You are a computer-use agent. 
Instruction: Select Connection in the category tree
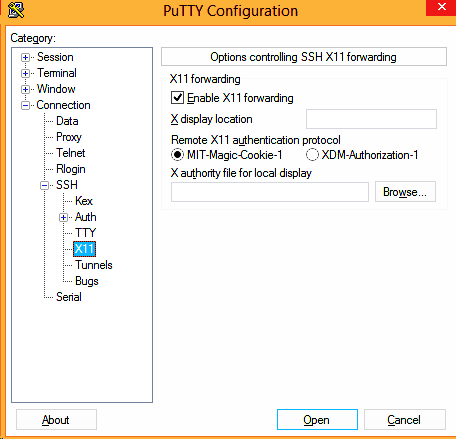[63, 105]
